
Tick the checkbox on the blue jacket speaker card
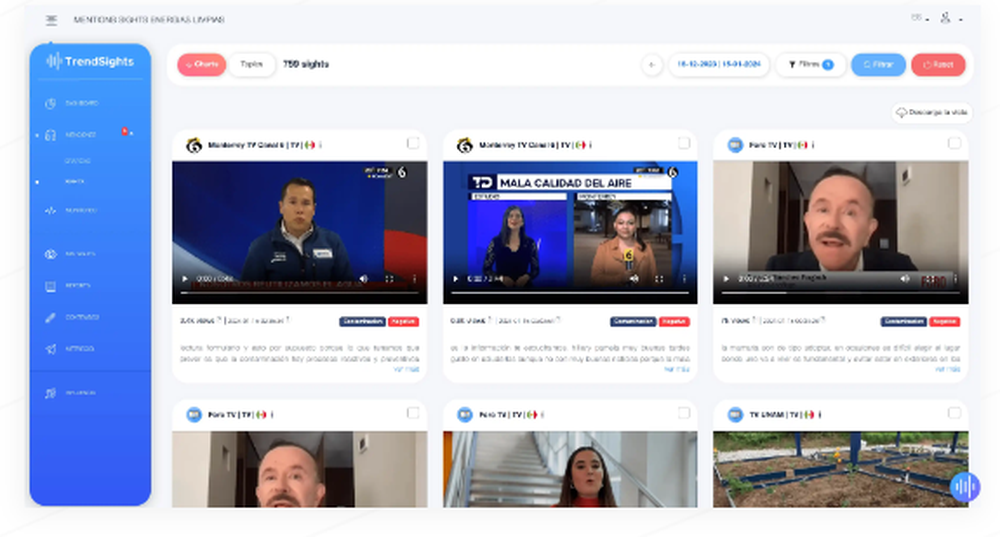pyautogui.click(x=413, y=143)
